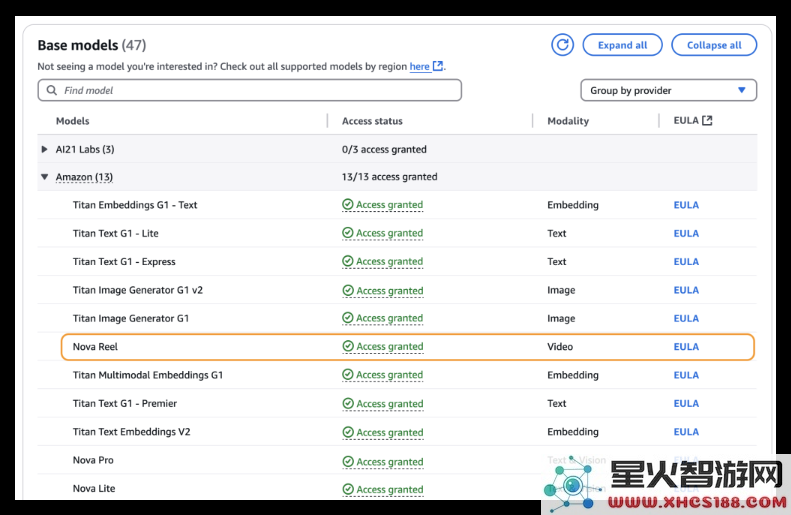
Task: Click Access granted for Titan Image Generator G1 v2
Action: [x=383, y=291]
